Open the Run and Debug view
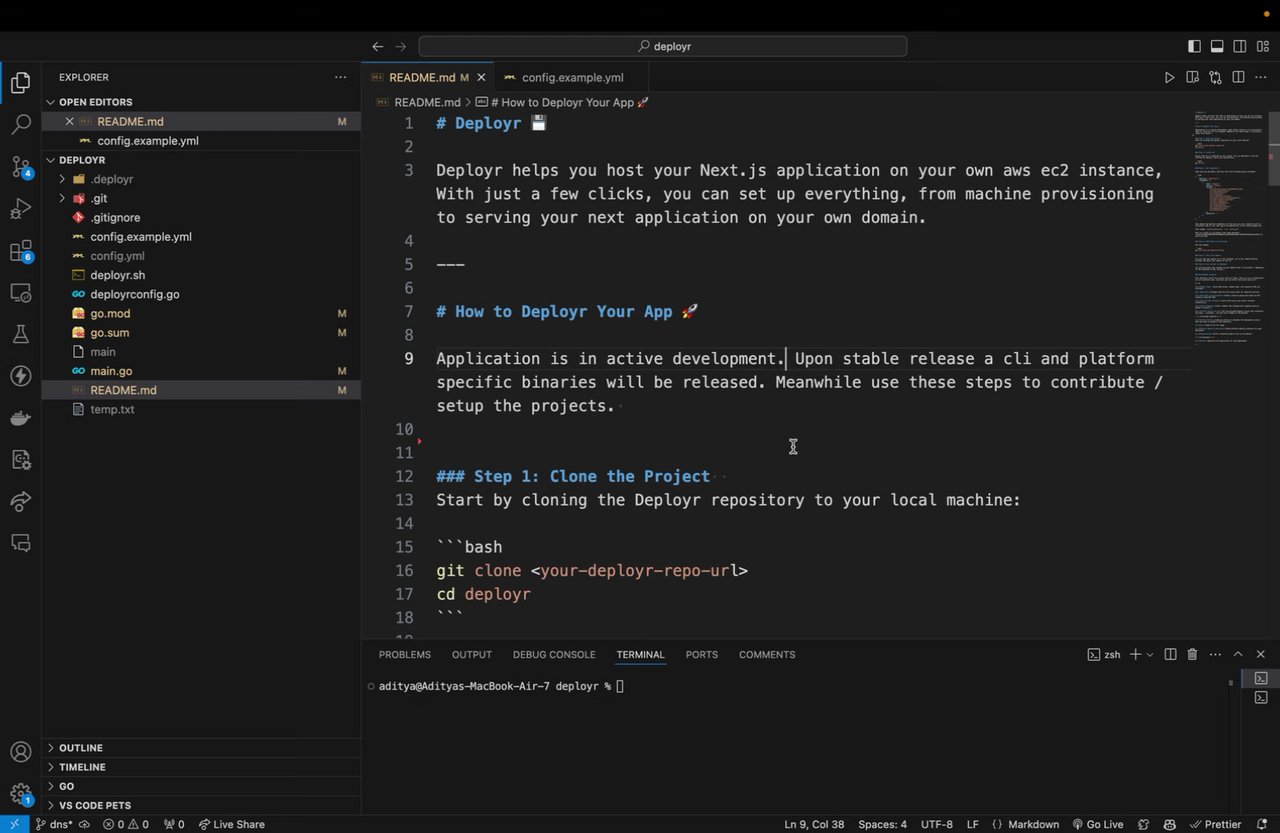The width and height of the screenshot is (1280, 833). (20, 209)
